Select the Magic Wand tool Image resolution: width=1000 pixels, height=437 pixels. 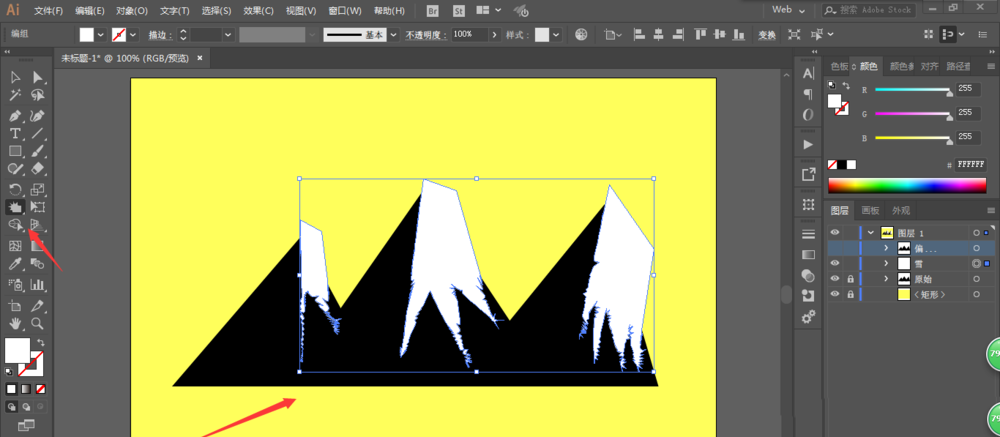(15, 96)
